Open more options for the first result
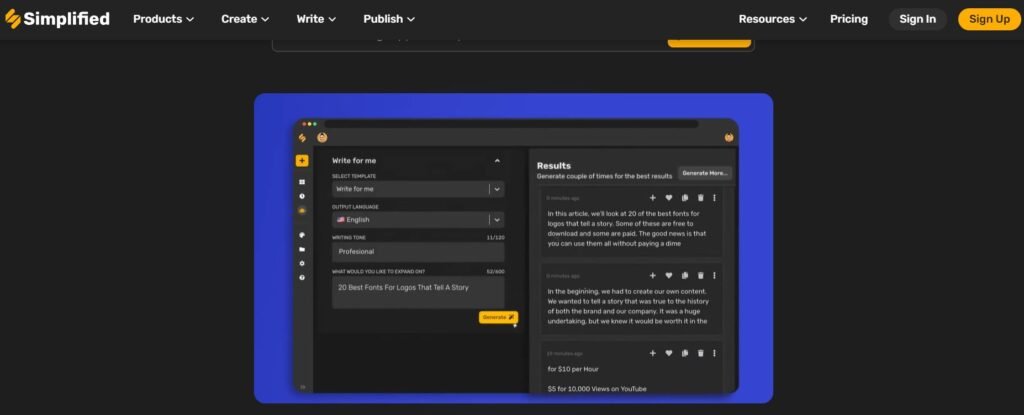The height and width of the screenshot is (415, 1024). [714, 197]
